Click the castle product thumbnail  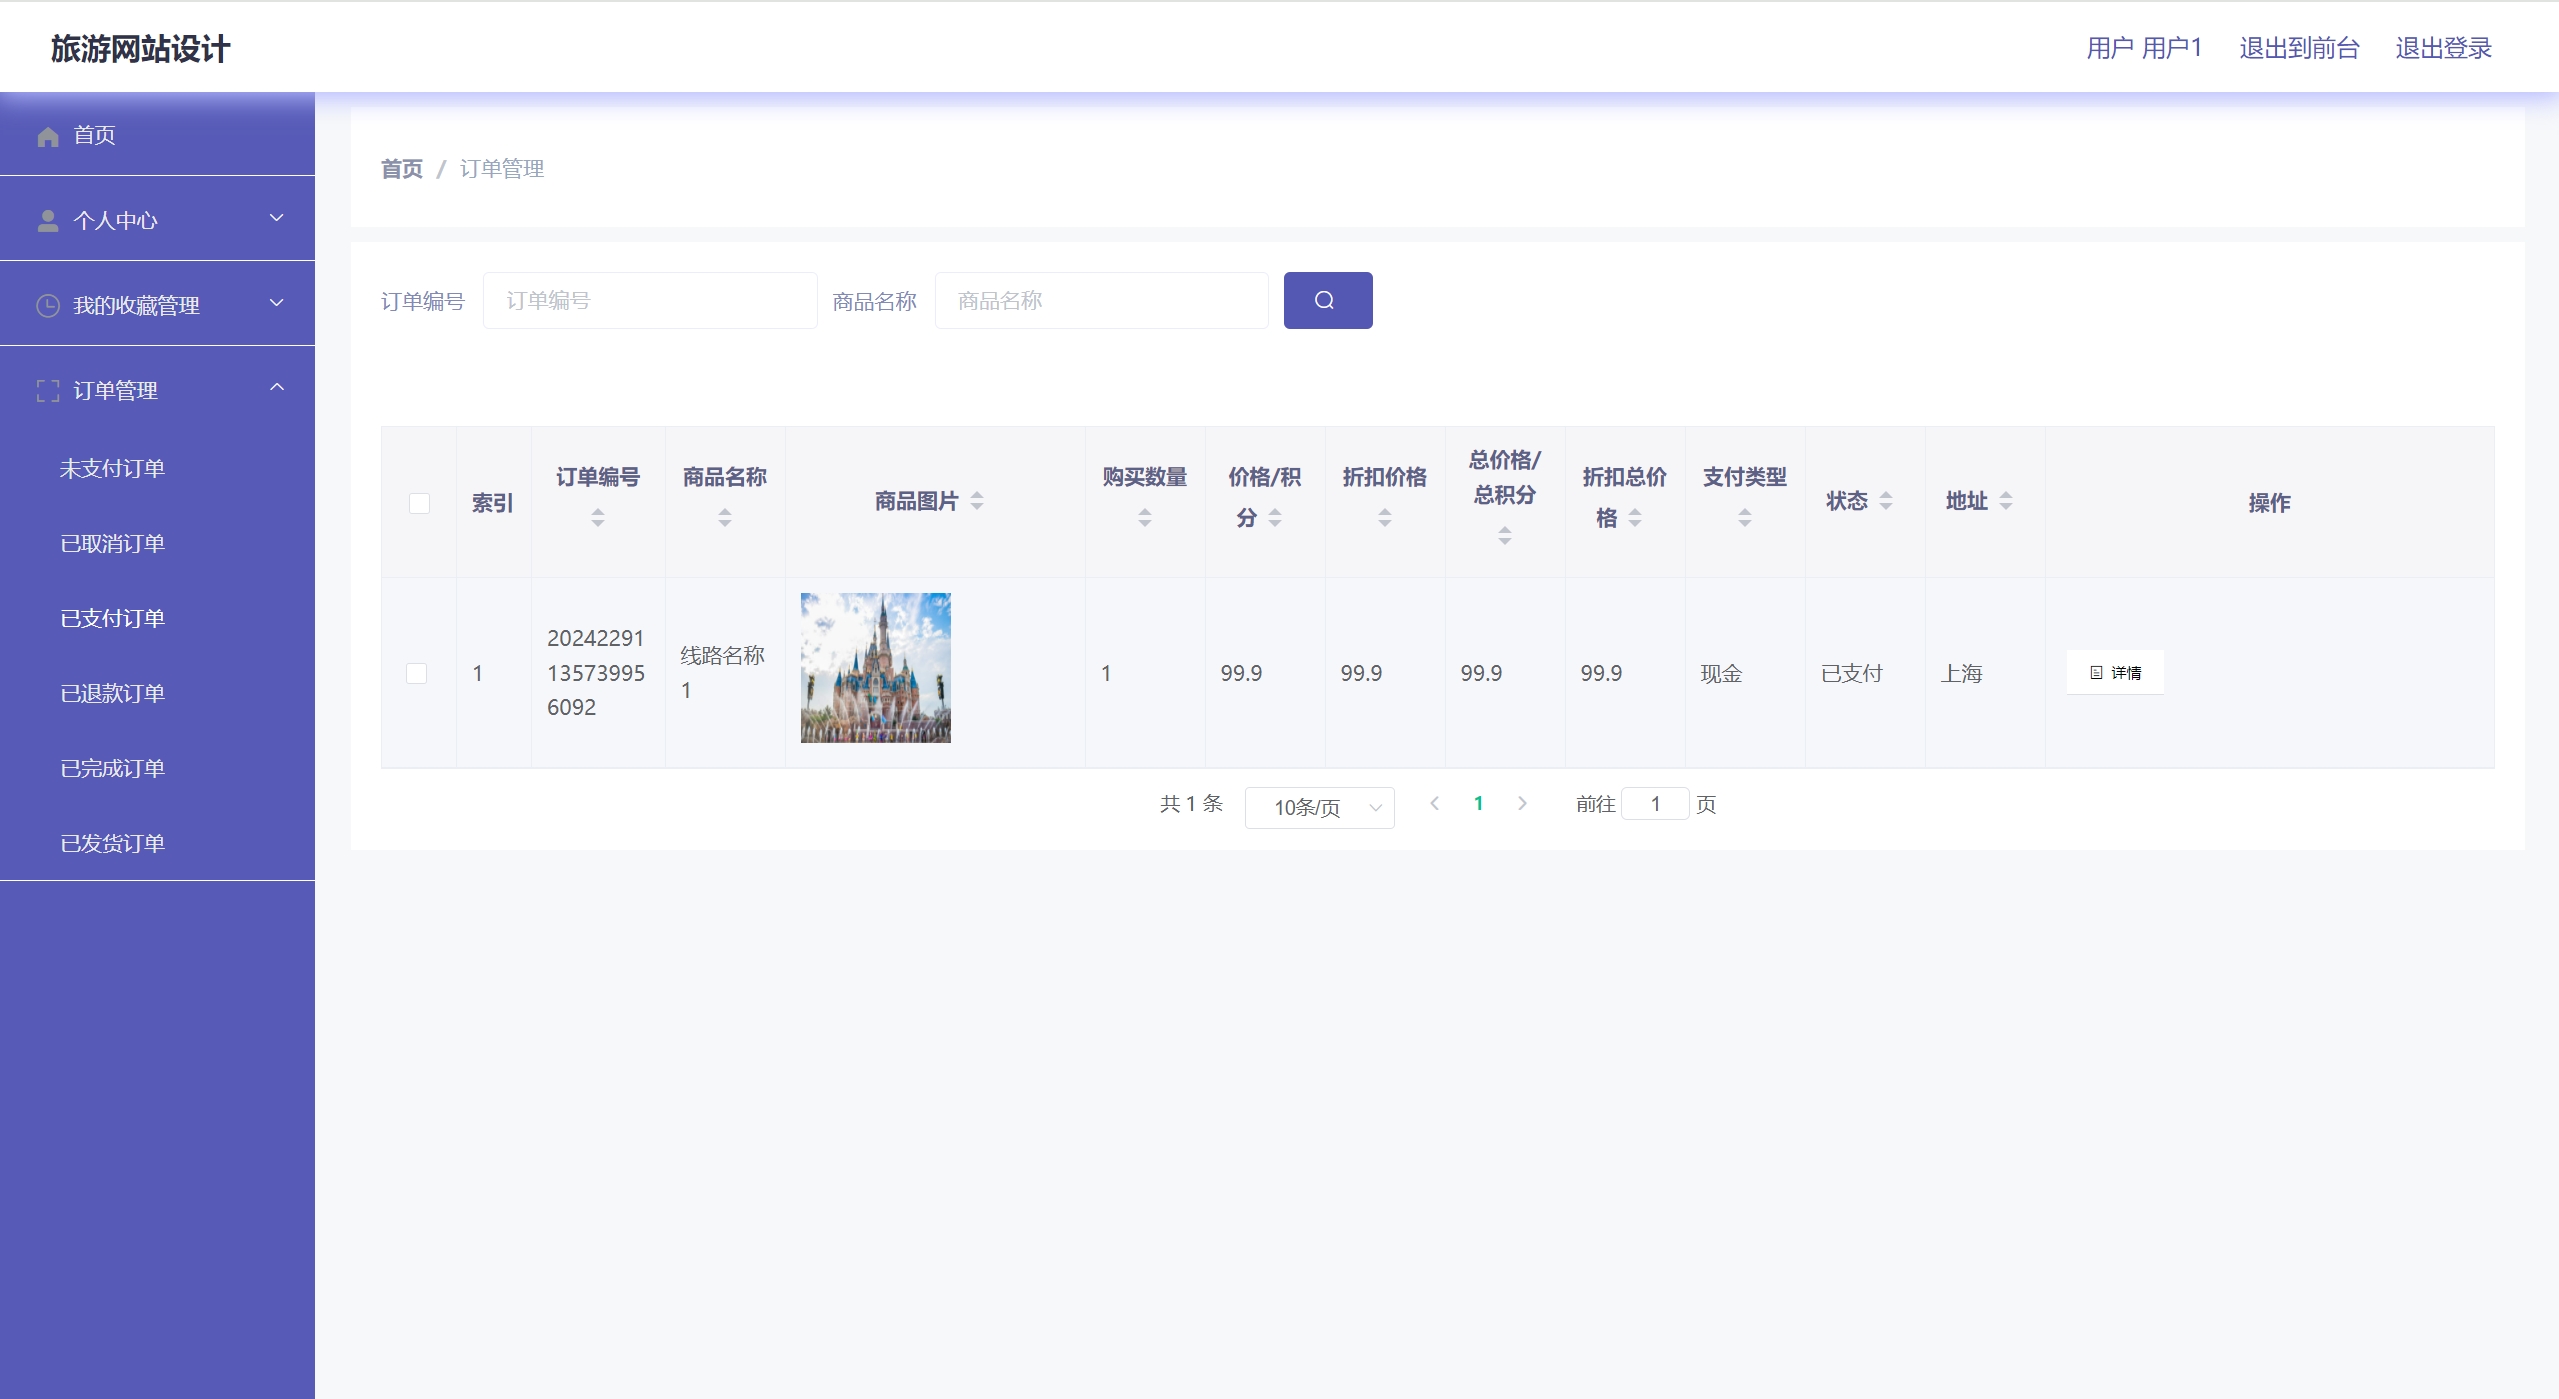pos(875,668)
